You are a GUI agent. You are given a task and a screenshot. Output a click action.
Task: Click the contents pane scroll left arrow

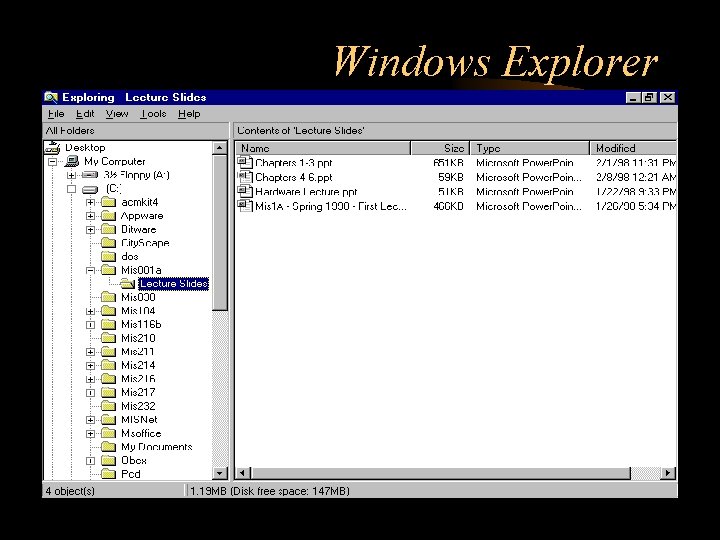coord(243,473)
